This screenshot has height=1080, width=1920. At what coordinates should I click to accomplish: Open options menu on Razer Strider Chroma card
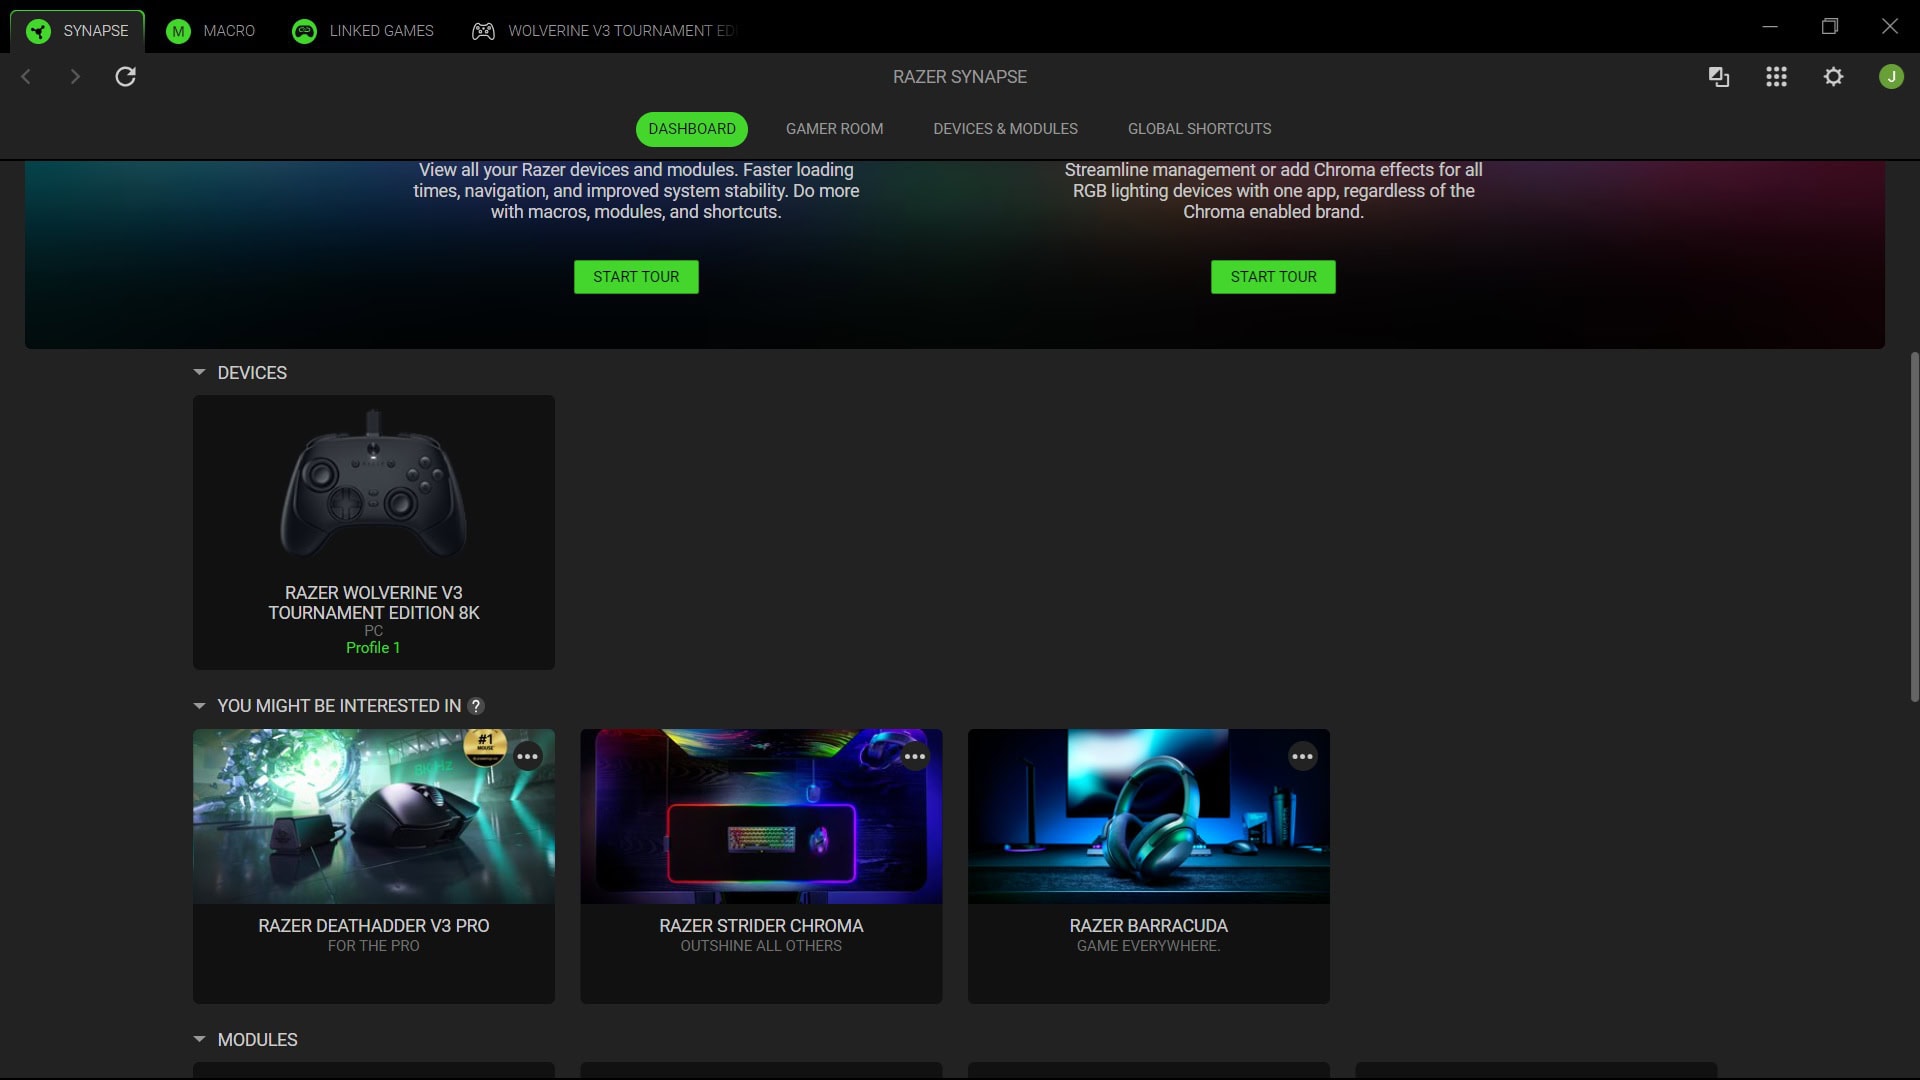tap(915, 756)
